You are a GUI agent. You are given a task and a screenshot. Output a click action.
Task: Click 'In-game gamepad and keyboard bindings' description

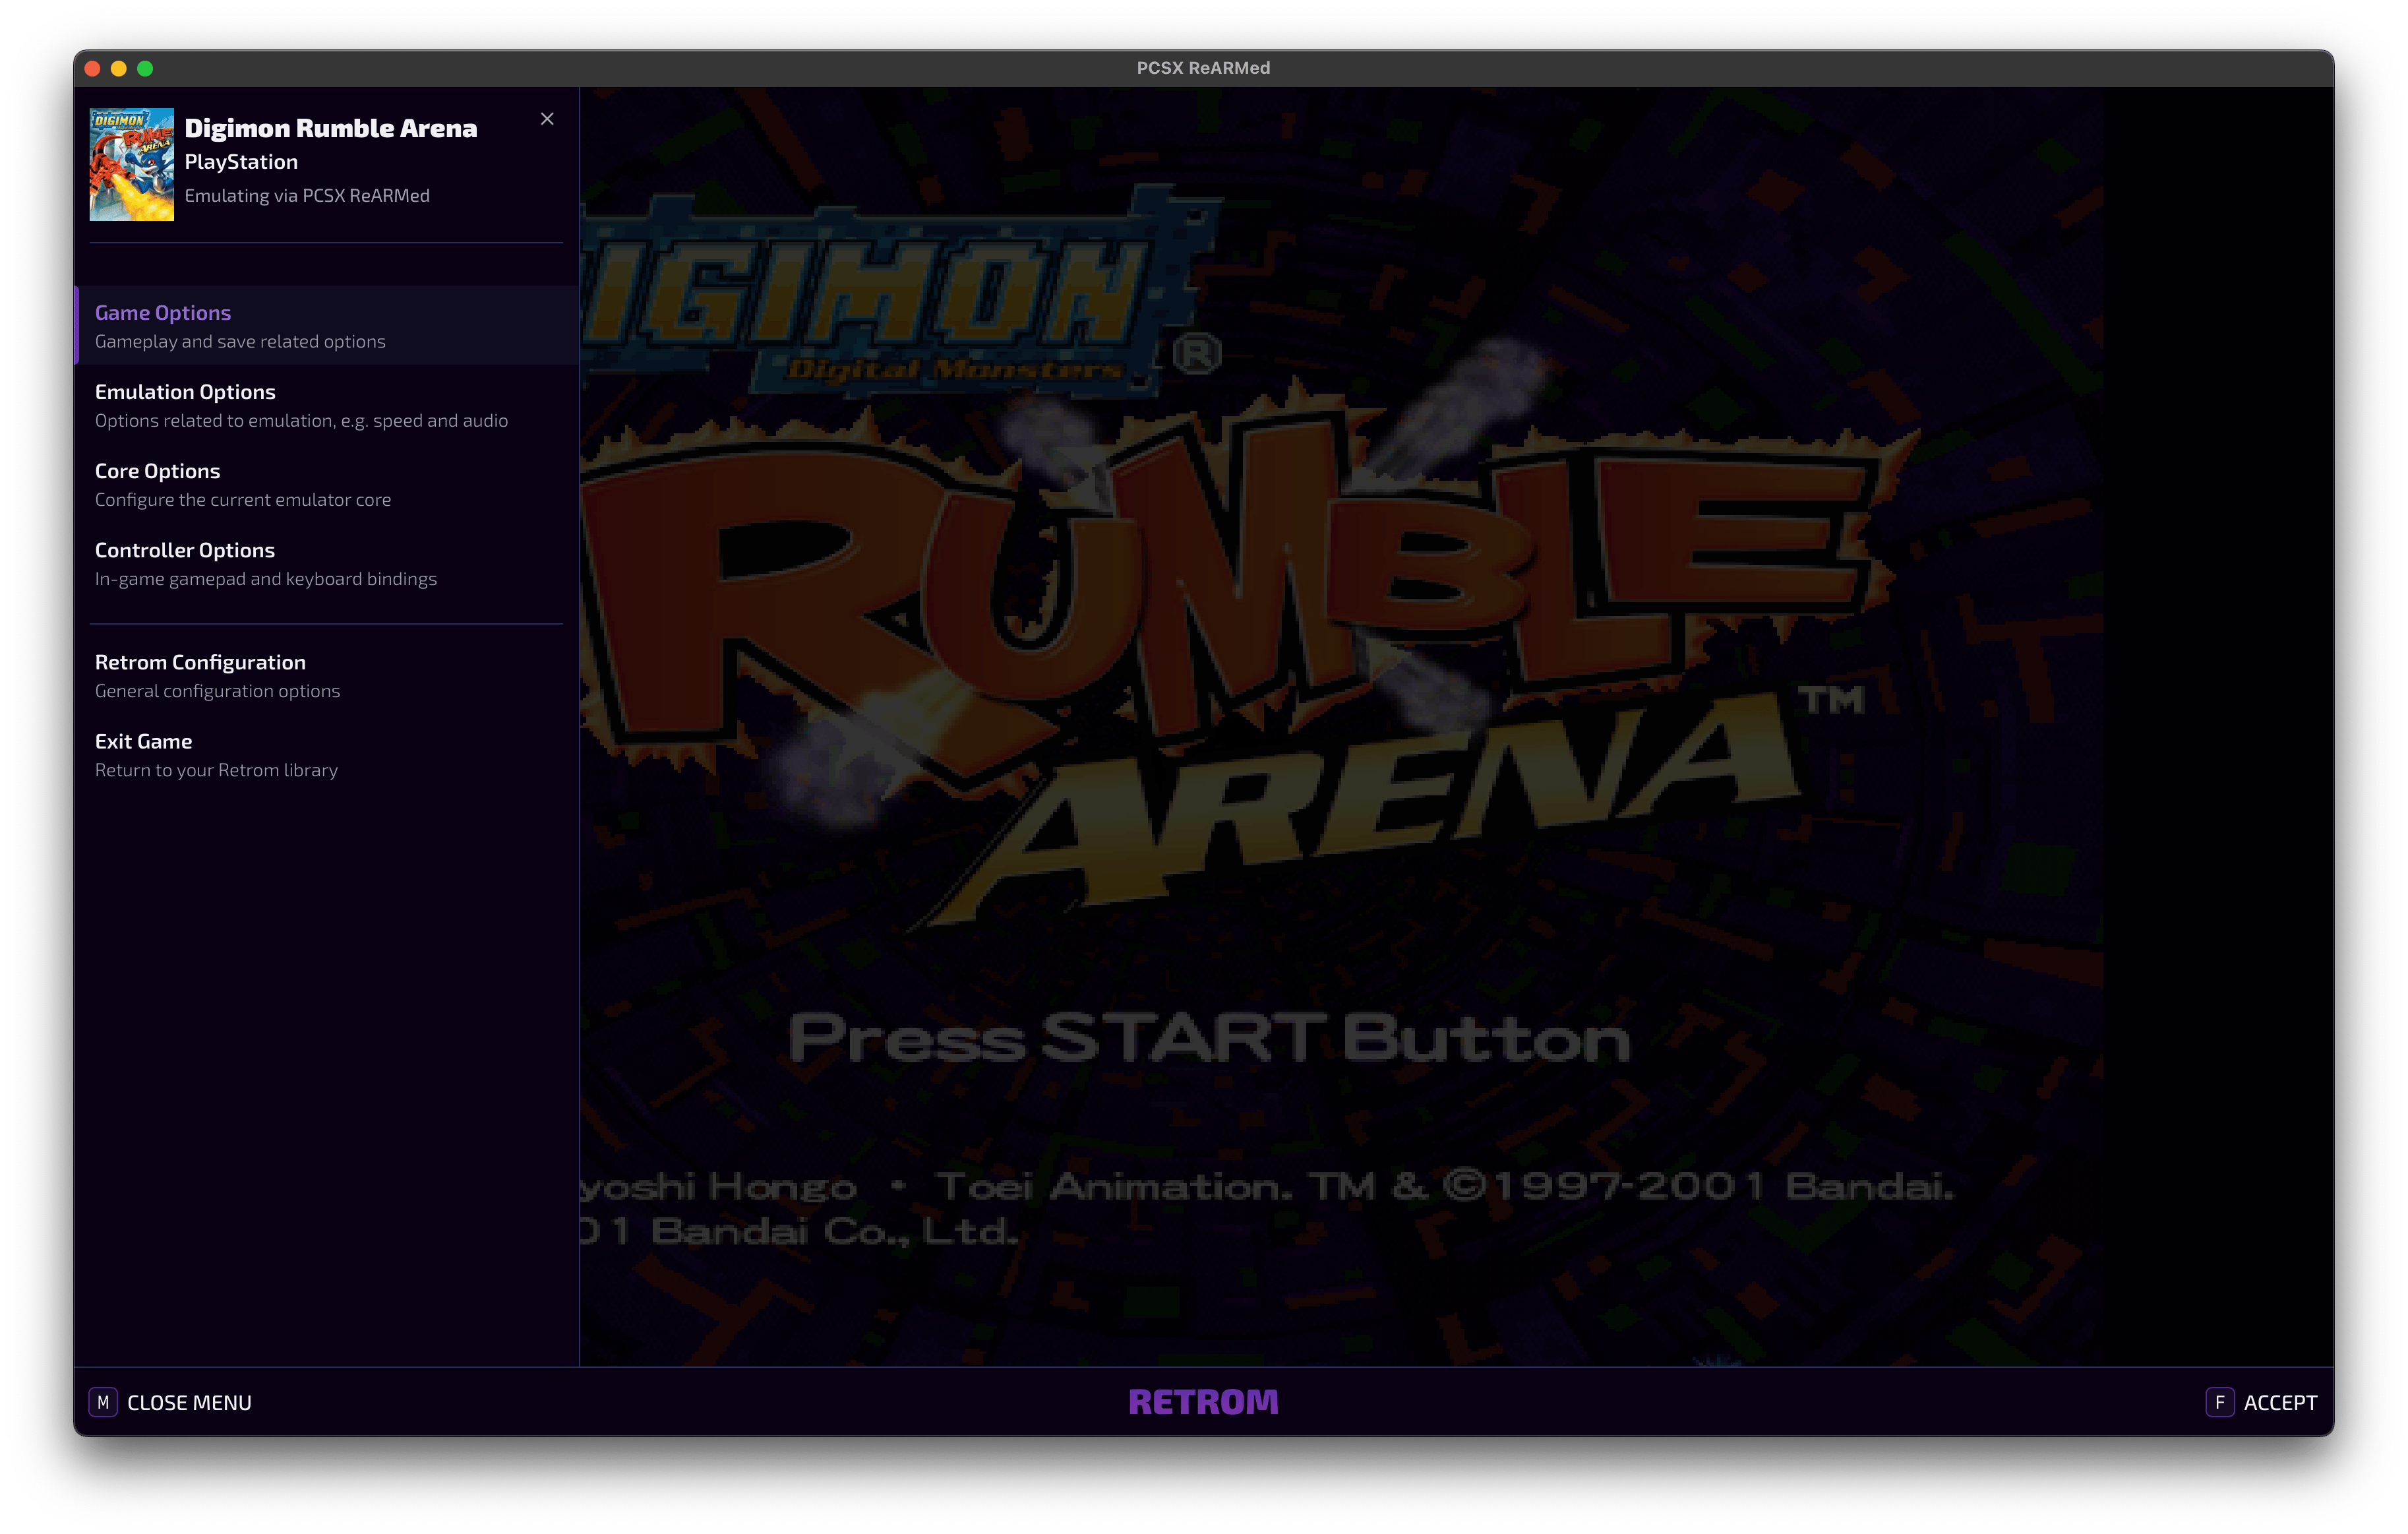(x=266, y=579)
